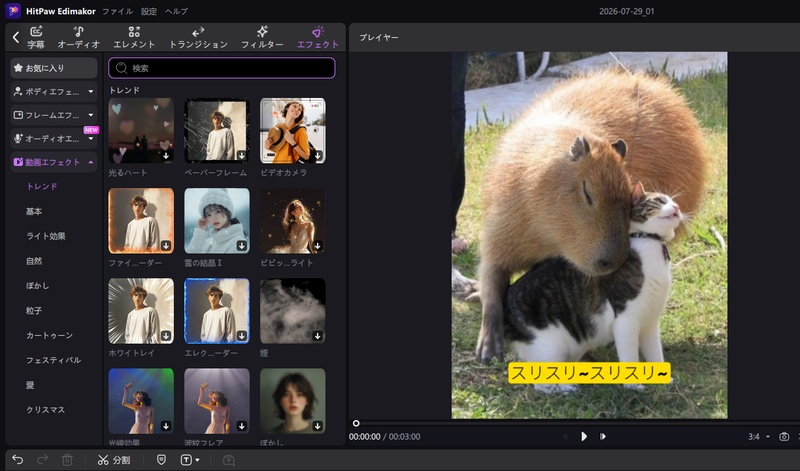Download the 光線効果 effect

[x=166, y=426]
